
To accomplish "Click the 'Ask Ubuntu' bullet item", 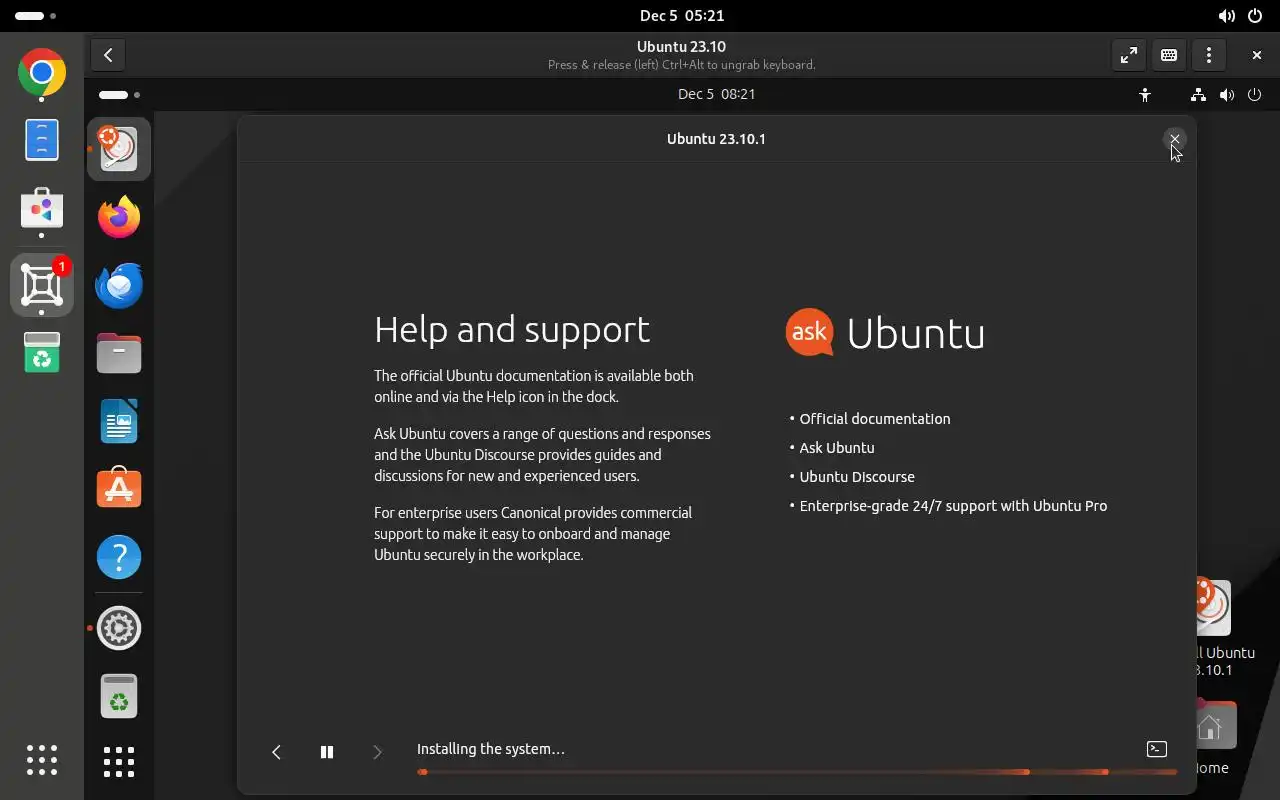I will click(837, 448).
